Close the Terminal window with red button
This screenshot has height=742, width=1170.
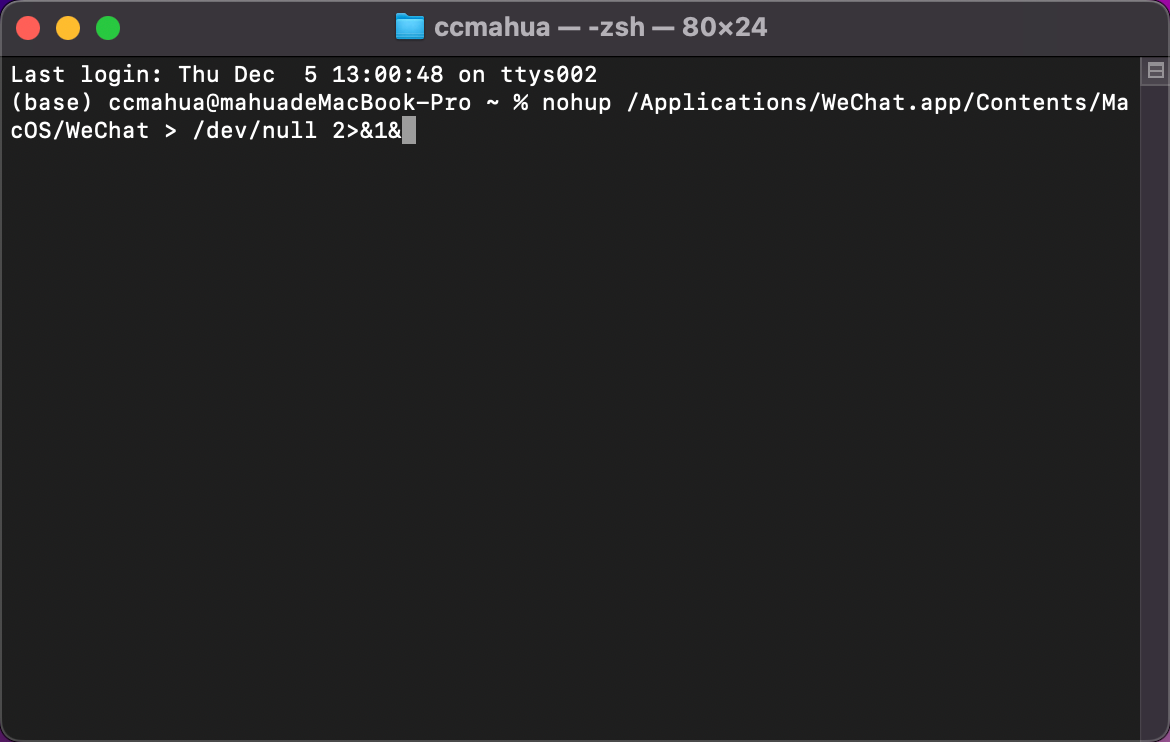click(x=28, y=28)
